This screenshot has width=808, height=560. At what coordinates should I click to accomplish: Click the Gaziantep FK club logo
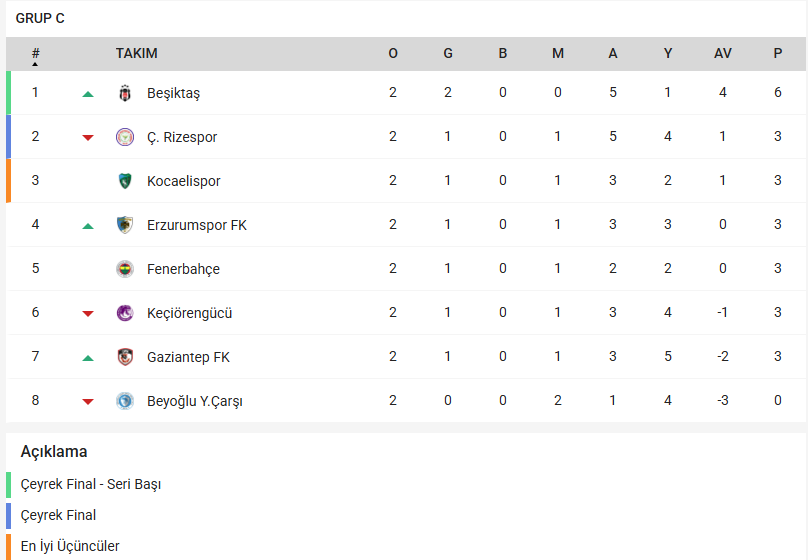[x=124, y=357]
